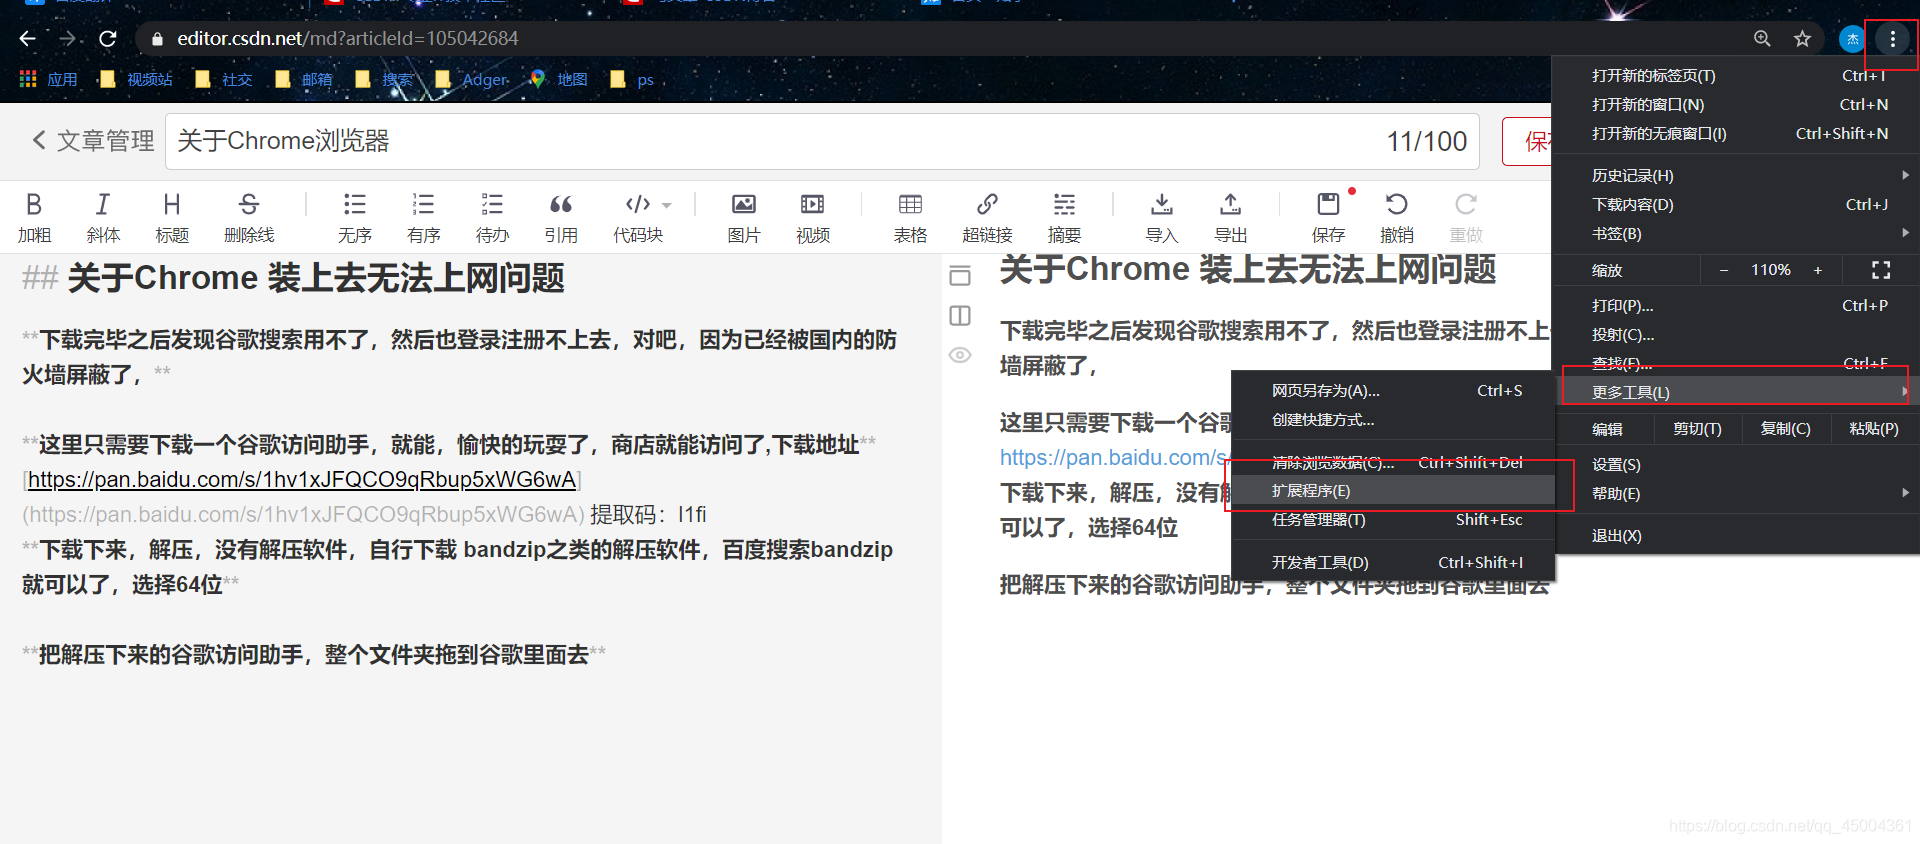Expand 更多工具(L) submenu
Screen dimensions: 1920x844
(1736, 392)
